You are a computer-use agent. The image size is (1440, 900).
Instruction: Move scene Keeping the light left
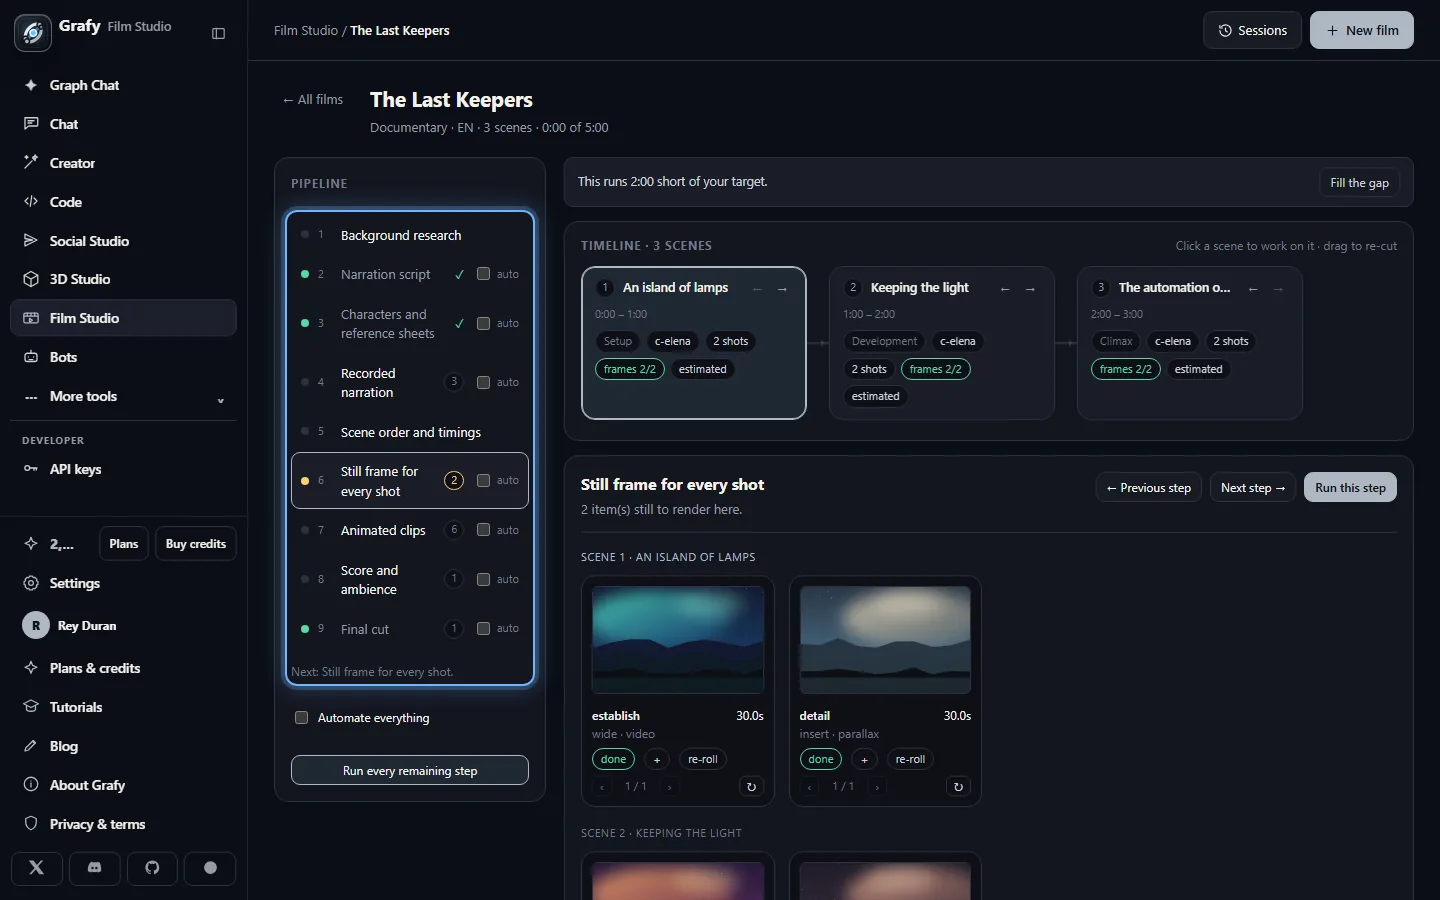(x=1005, y=289)
